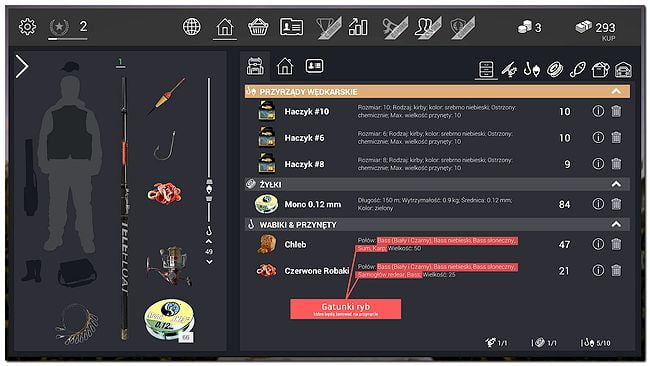Viewport: 650px width, 366px height.
Task: Open the world map globe
Action: click(x=192, y=27)
